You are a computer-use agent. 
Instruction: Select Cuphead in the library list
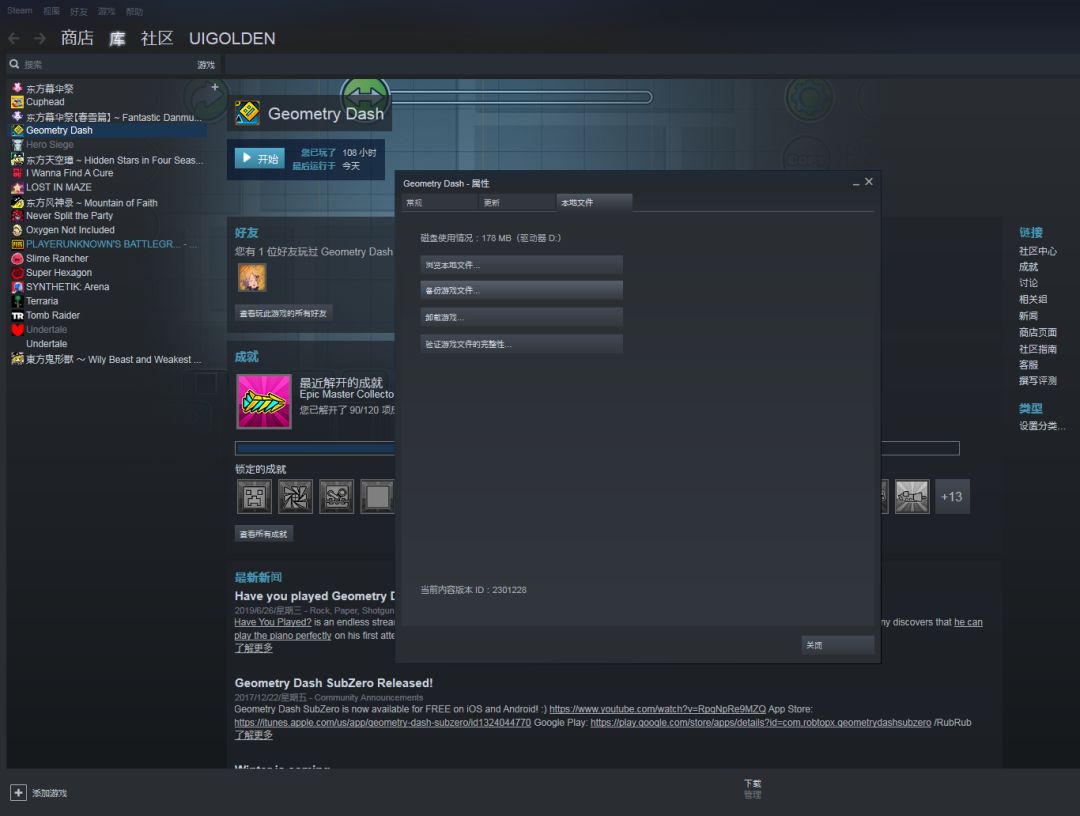point(45,102)
